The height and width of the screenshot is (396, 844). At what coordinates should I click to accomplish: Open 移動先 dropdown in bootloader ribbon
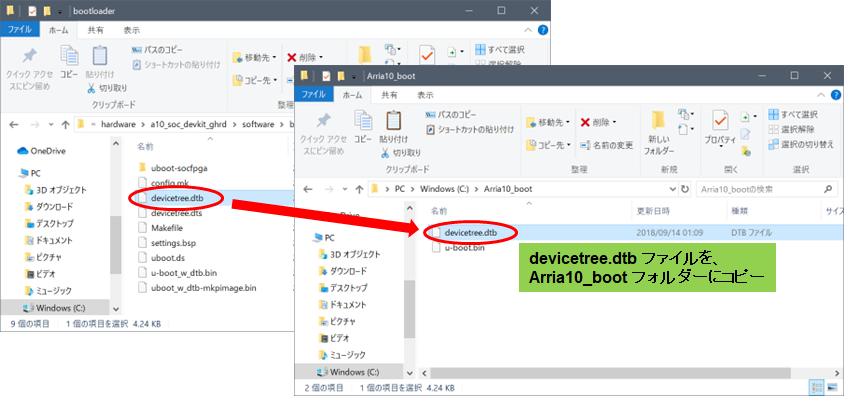255,58
